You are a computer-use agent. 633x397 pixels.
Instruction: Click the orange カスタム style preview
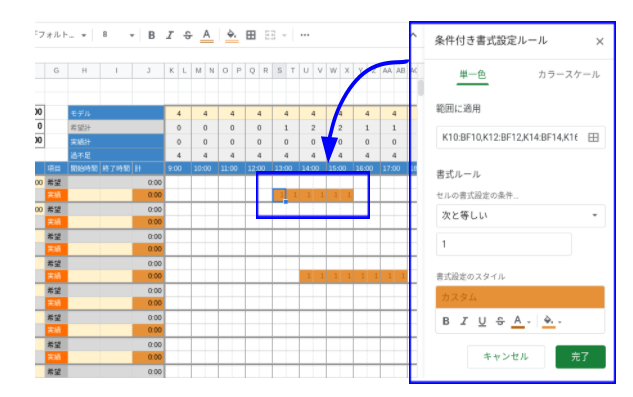[x=520, y=297]
